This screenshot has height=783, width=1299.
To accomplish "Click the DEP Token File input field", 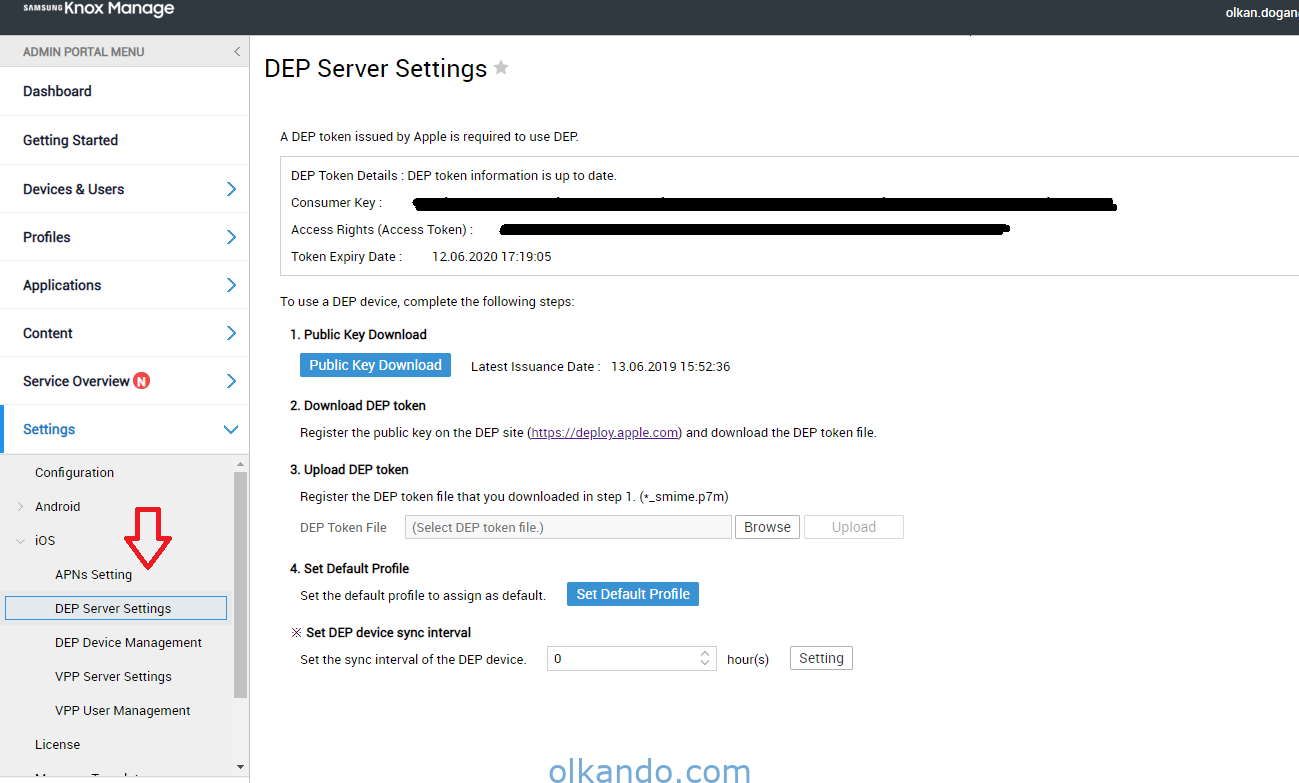I will (568, 527).
